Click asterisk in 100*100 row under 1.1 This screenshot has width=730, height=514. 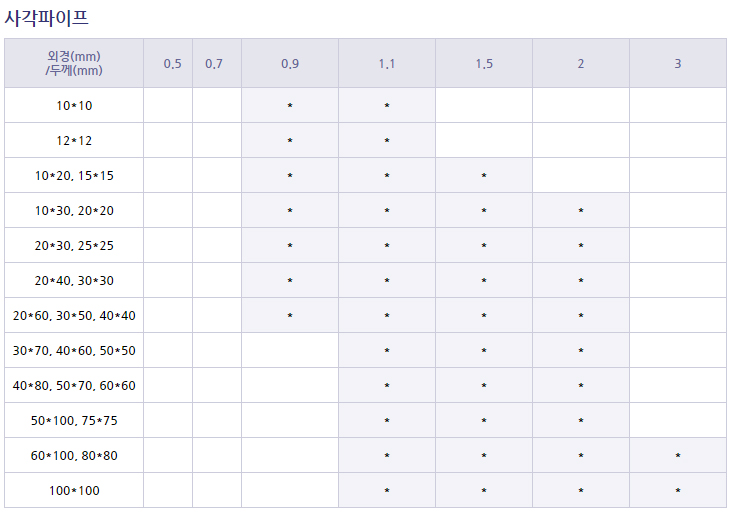[387, 491]
